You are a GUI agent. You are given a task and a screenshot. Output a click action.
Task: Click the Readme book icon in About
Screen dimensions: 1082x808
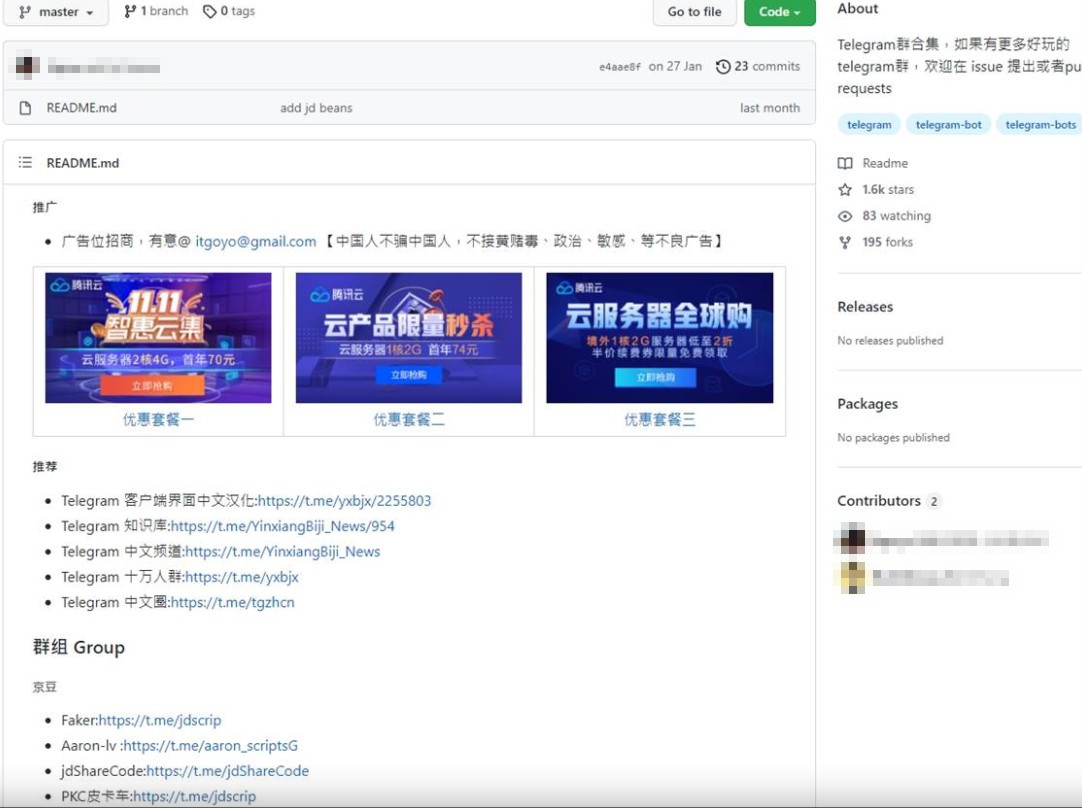845,163
